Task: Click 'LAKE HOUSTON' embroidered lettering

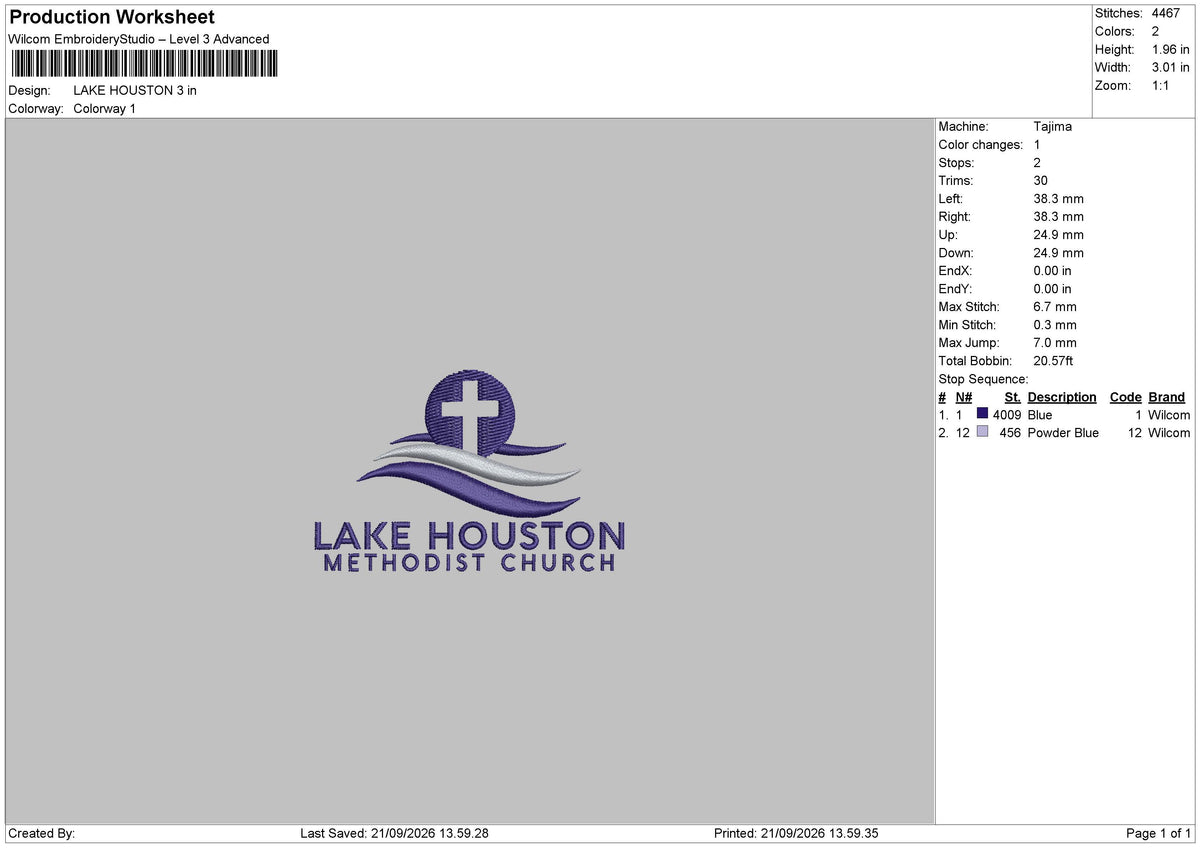Action: [x=469, y=536]
